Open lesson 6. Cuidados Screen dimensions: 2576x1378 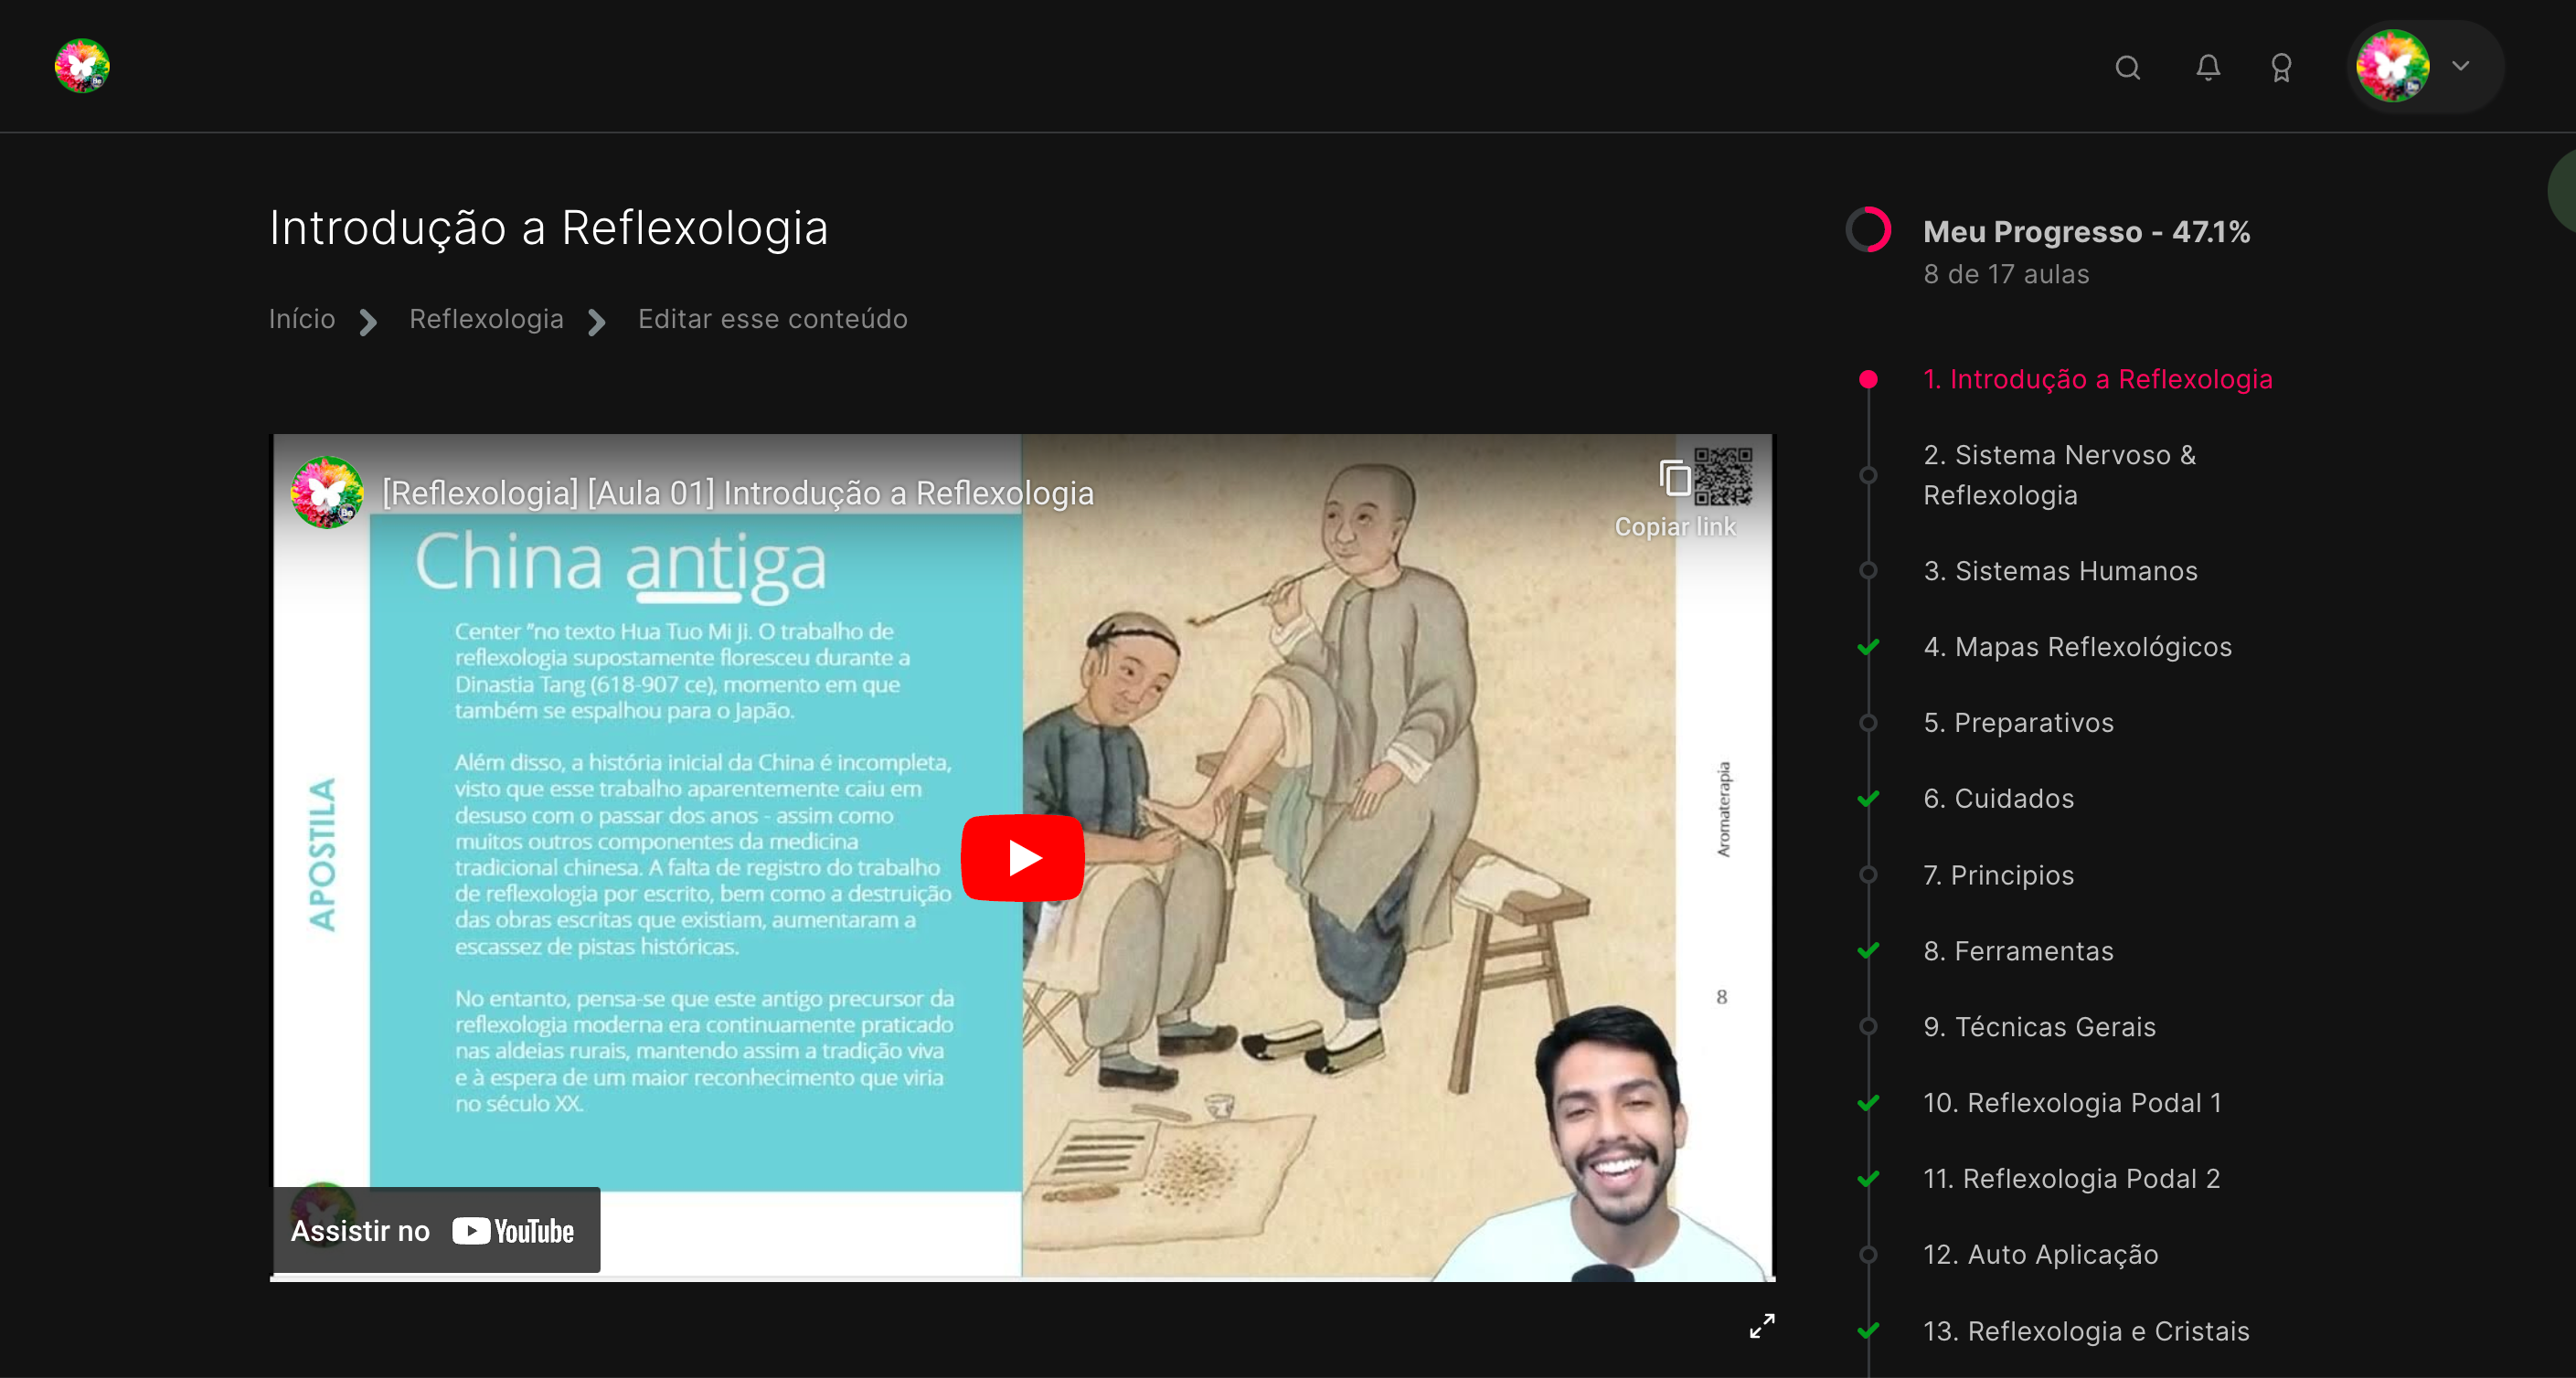[1998, 798]
